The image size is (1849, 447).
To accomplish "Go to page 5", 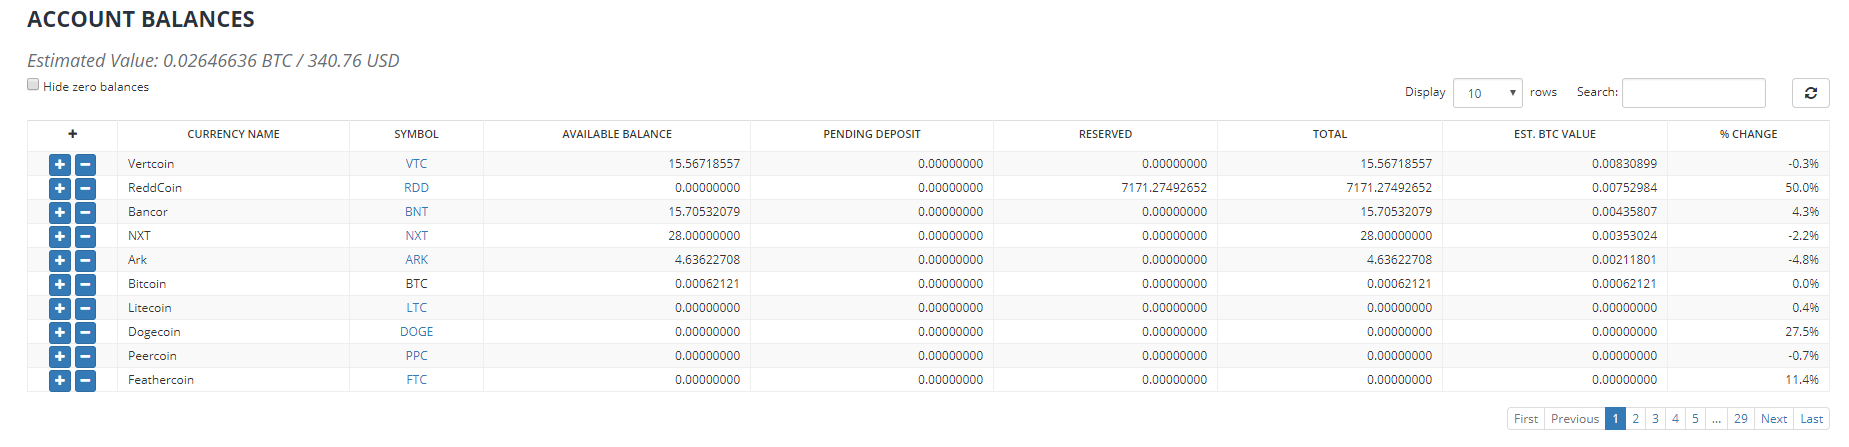I will (x=1695, y=419).
